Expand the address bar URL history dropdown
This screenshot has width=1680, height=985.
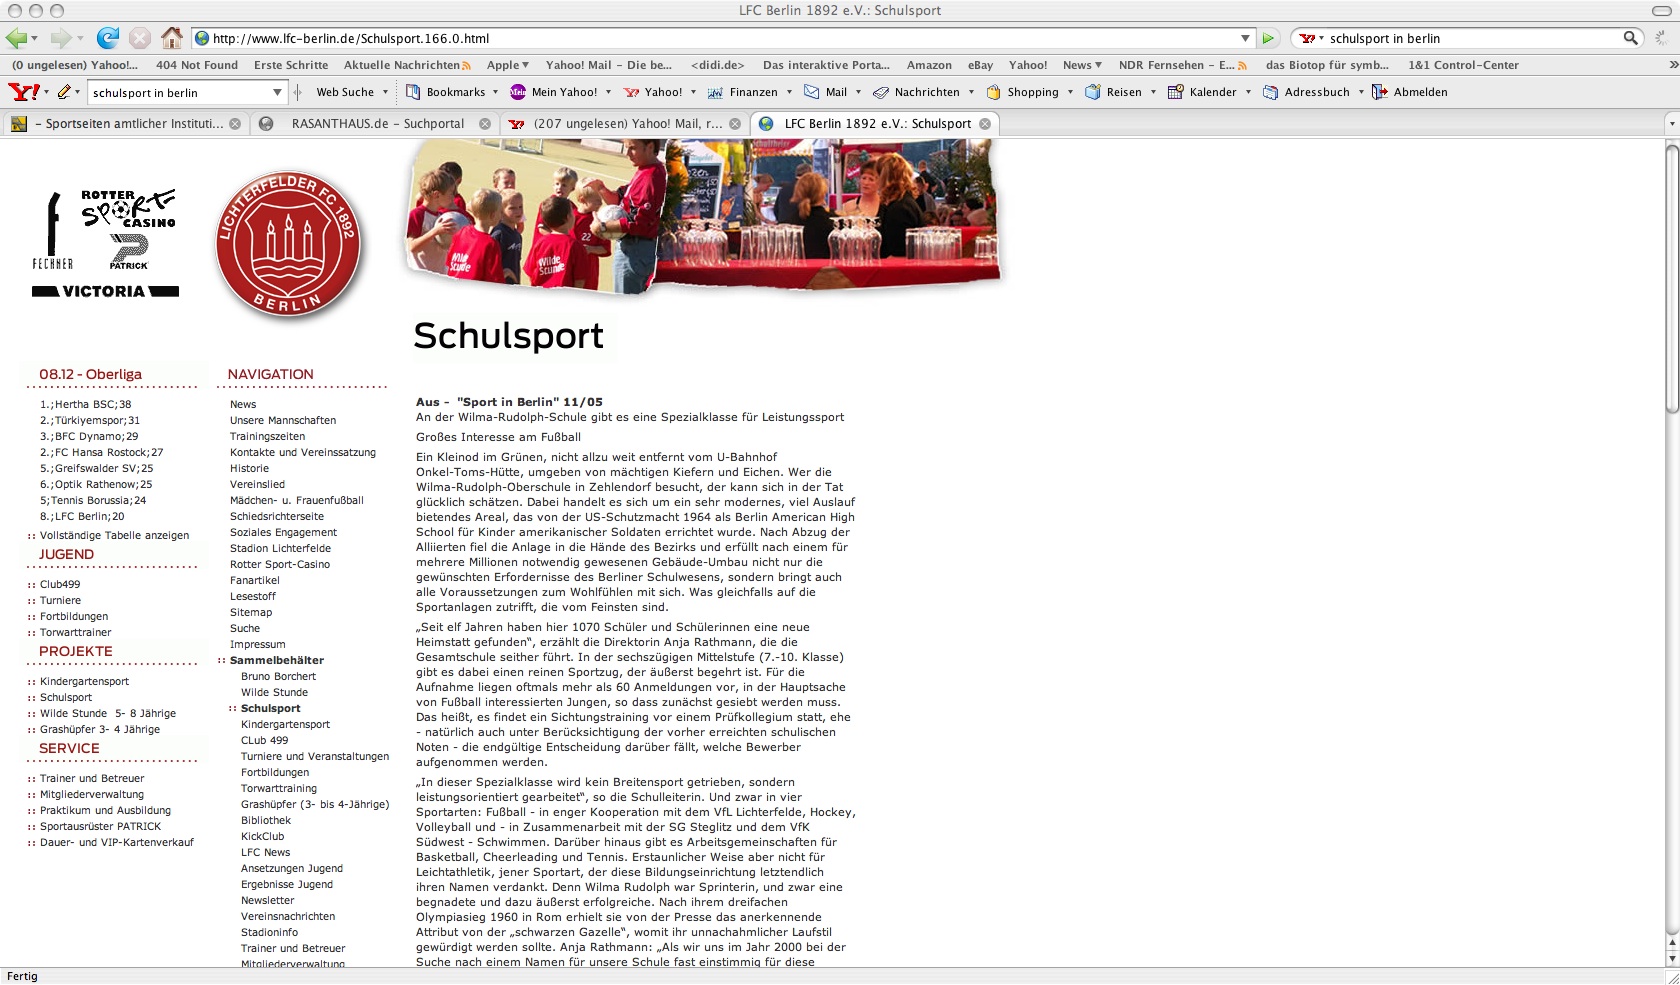click(x=1245, y=38)
